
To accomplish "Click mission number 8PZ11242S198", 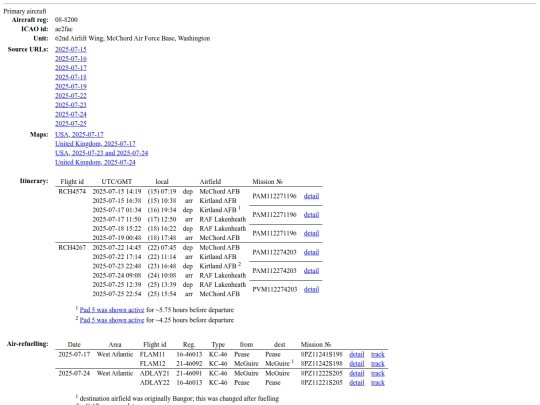I will click(322, 364).
